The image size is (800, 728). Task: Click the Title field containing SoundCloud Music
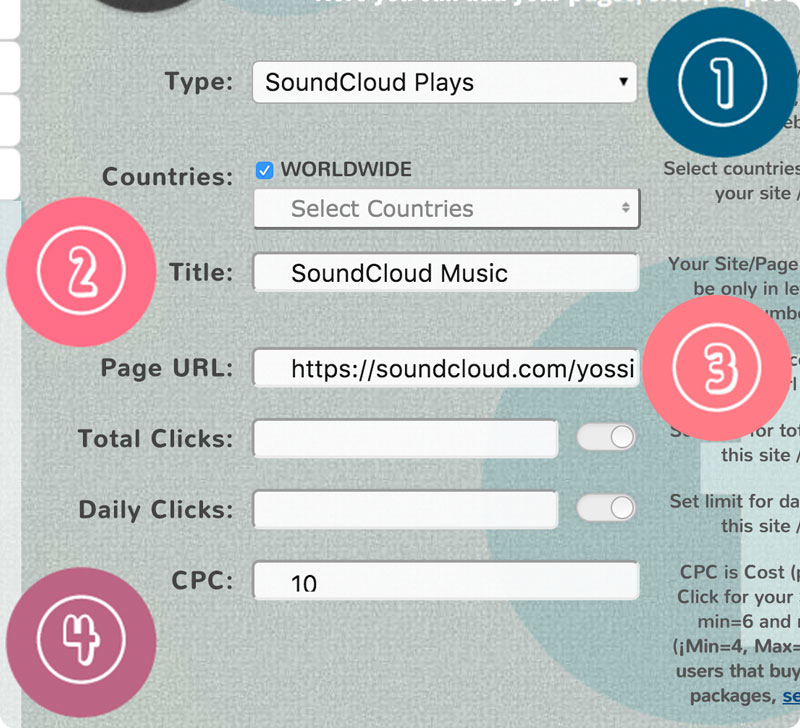[x=445, y=272]
